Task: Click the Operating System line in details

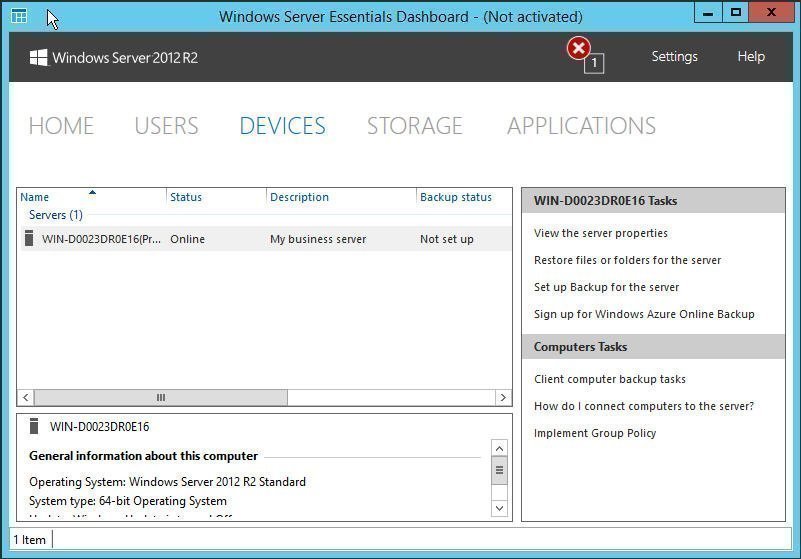Action: point(168,482)
